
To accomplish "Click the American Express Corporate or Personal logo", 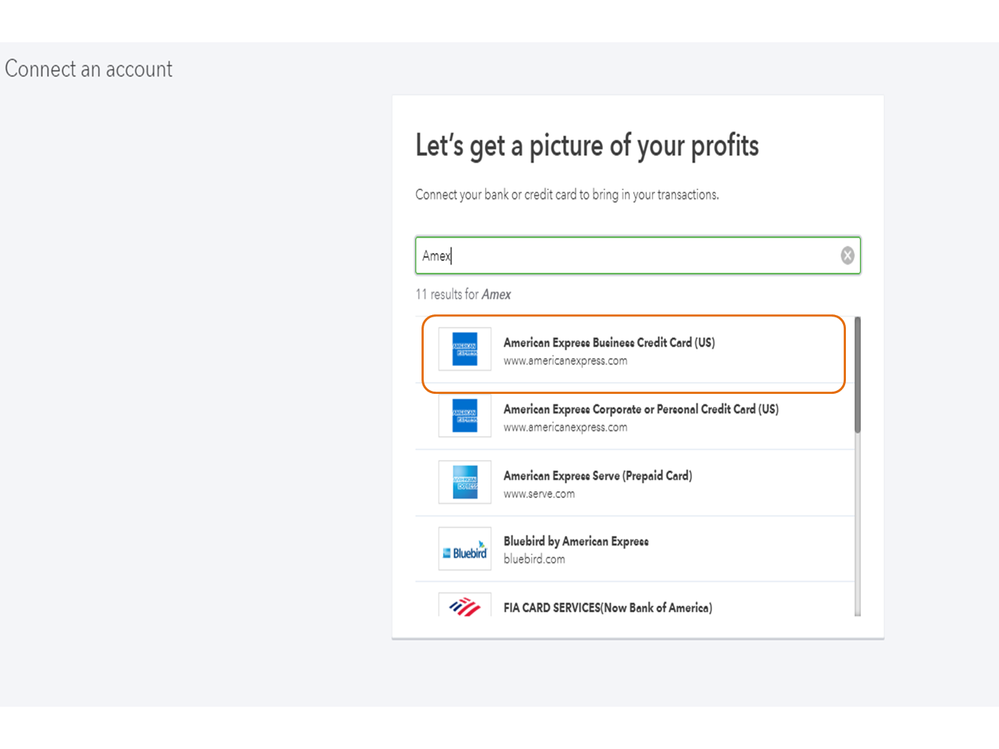I will 465,416.
